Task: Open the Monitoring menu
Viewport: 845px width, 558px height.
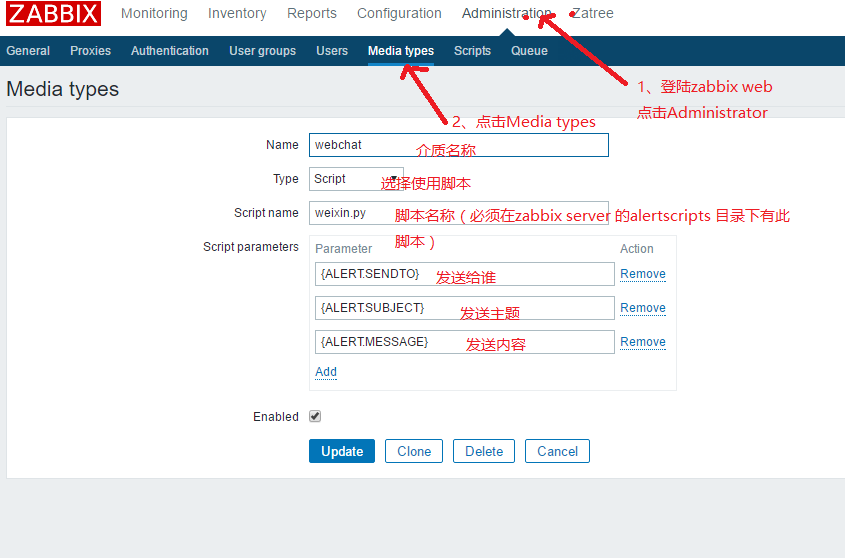Action: coord(154,13)
